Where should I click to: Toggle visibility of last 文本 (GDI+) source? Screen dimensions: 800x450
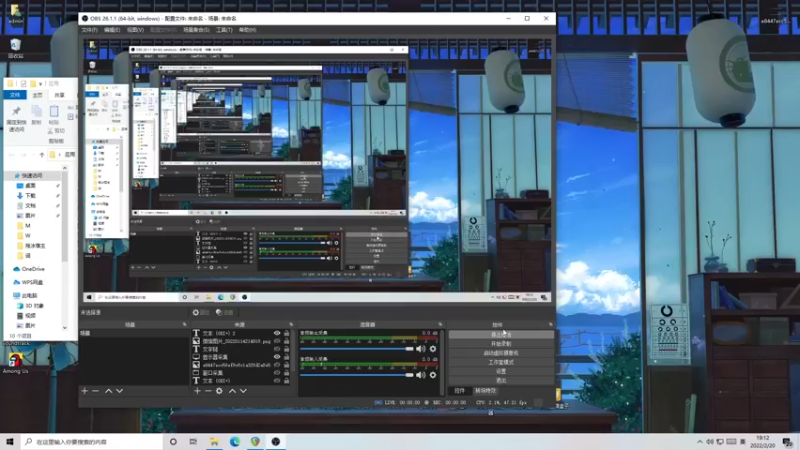[x=277, y=381]
